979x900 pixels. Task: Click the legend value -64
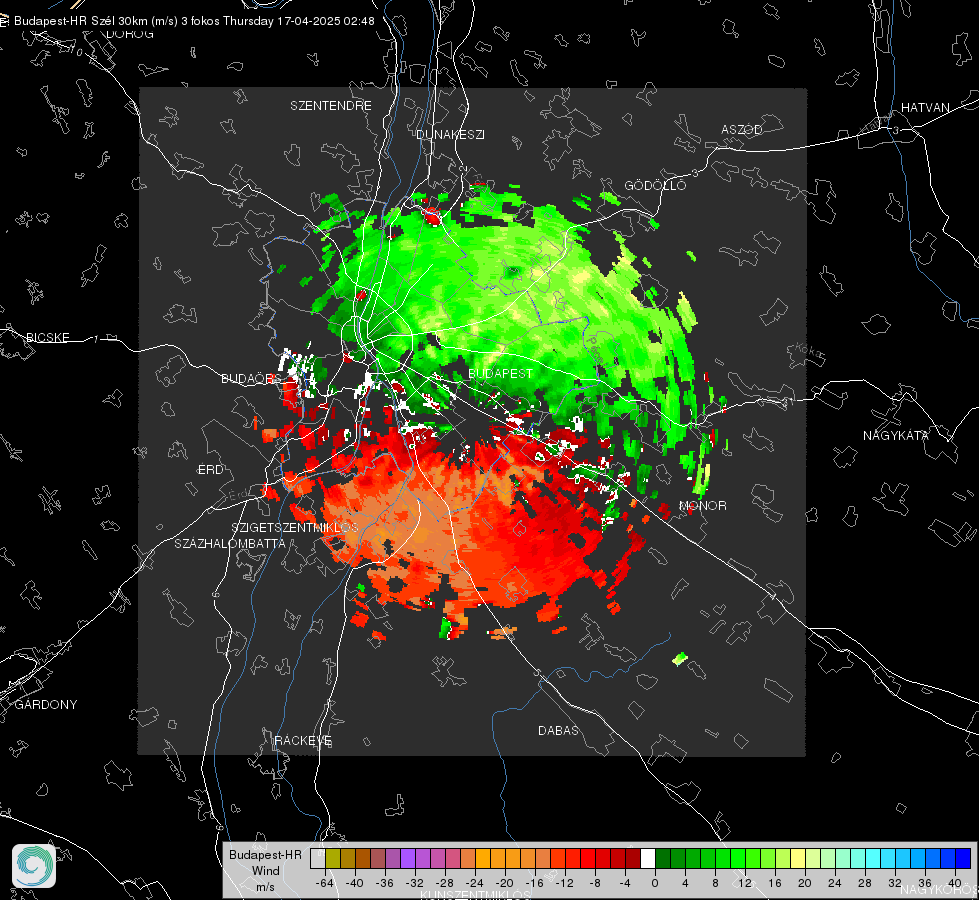[x=325, y=883]
